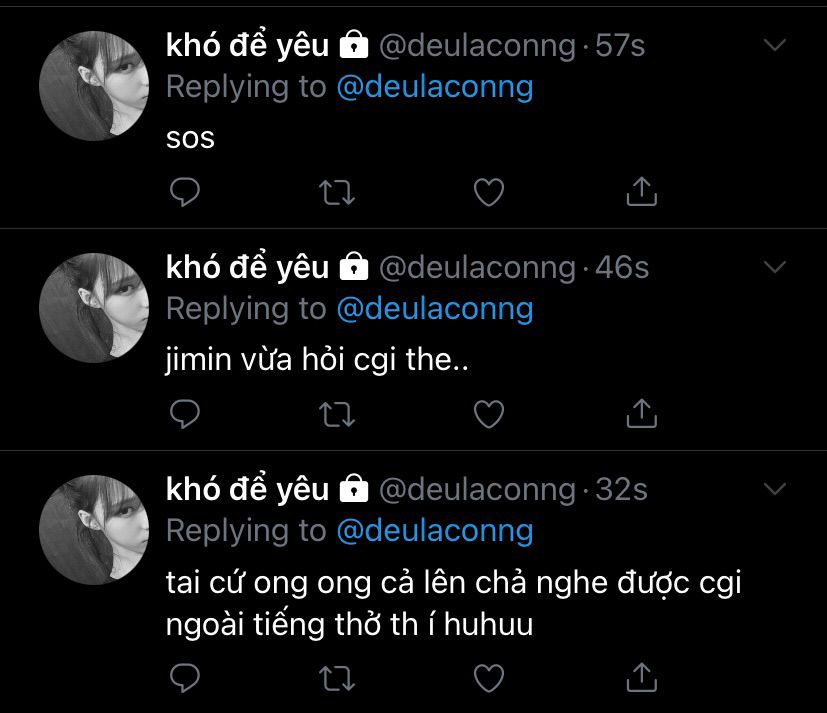The image size is (827, 713).
Task: Reply to the "tai cứ ong ong" tweet
Action: (x=185, y=678)
